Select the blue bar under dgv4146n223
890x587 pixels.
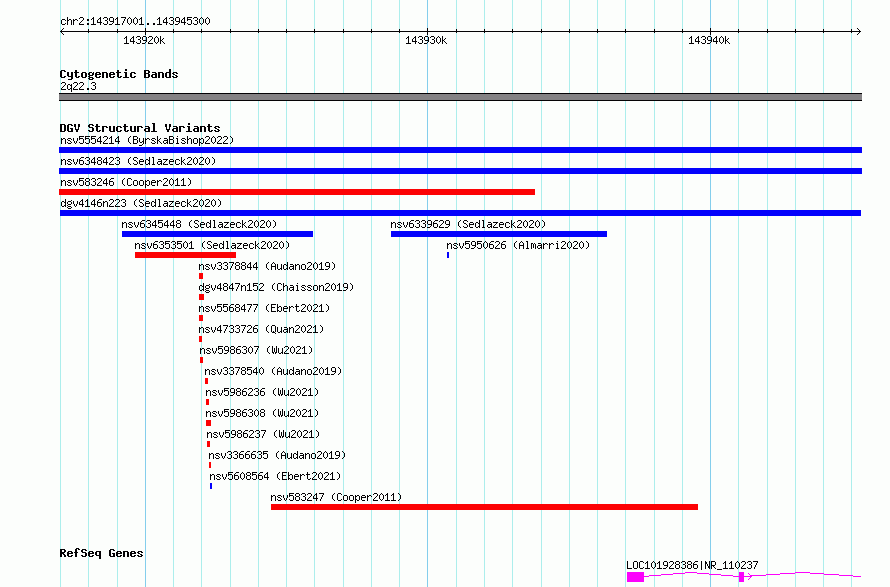460,213
